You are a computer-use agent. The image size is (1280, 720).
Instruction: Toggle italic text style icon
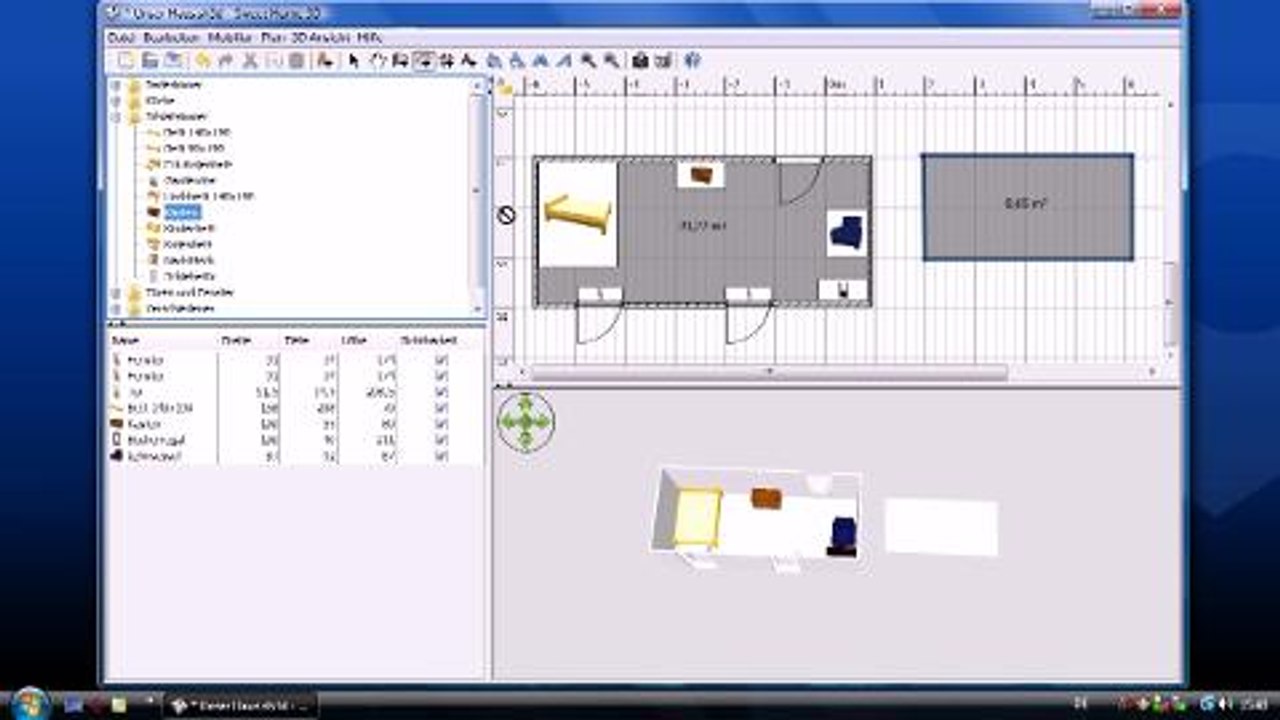pyautogui.click(x=564, y=61)
